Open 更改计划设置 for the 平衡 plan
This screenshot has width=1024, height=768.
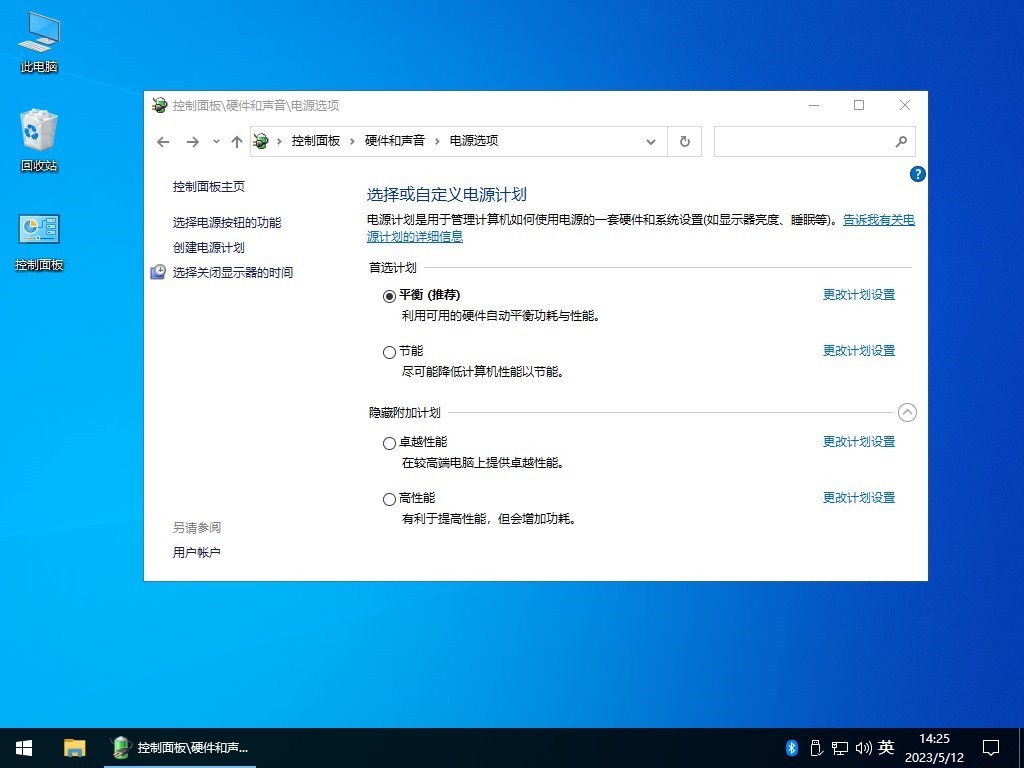858,294
